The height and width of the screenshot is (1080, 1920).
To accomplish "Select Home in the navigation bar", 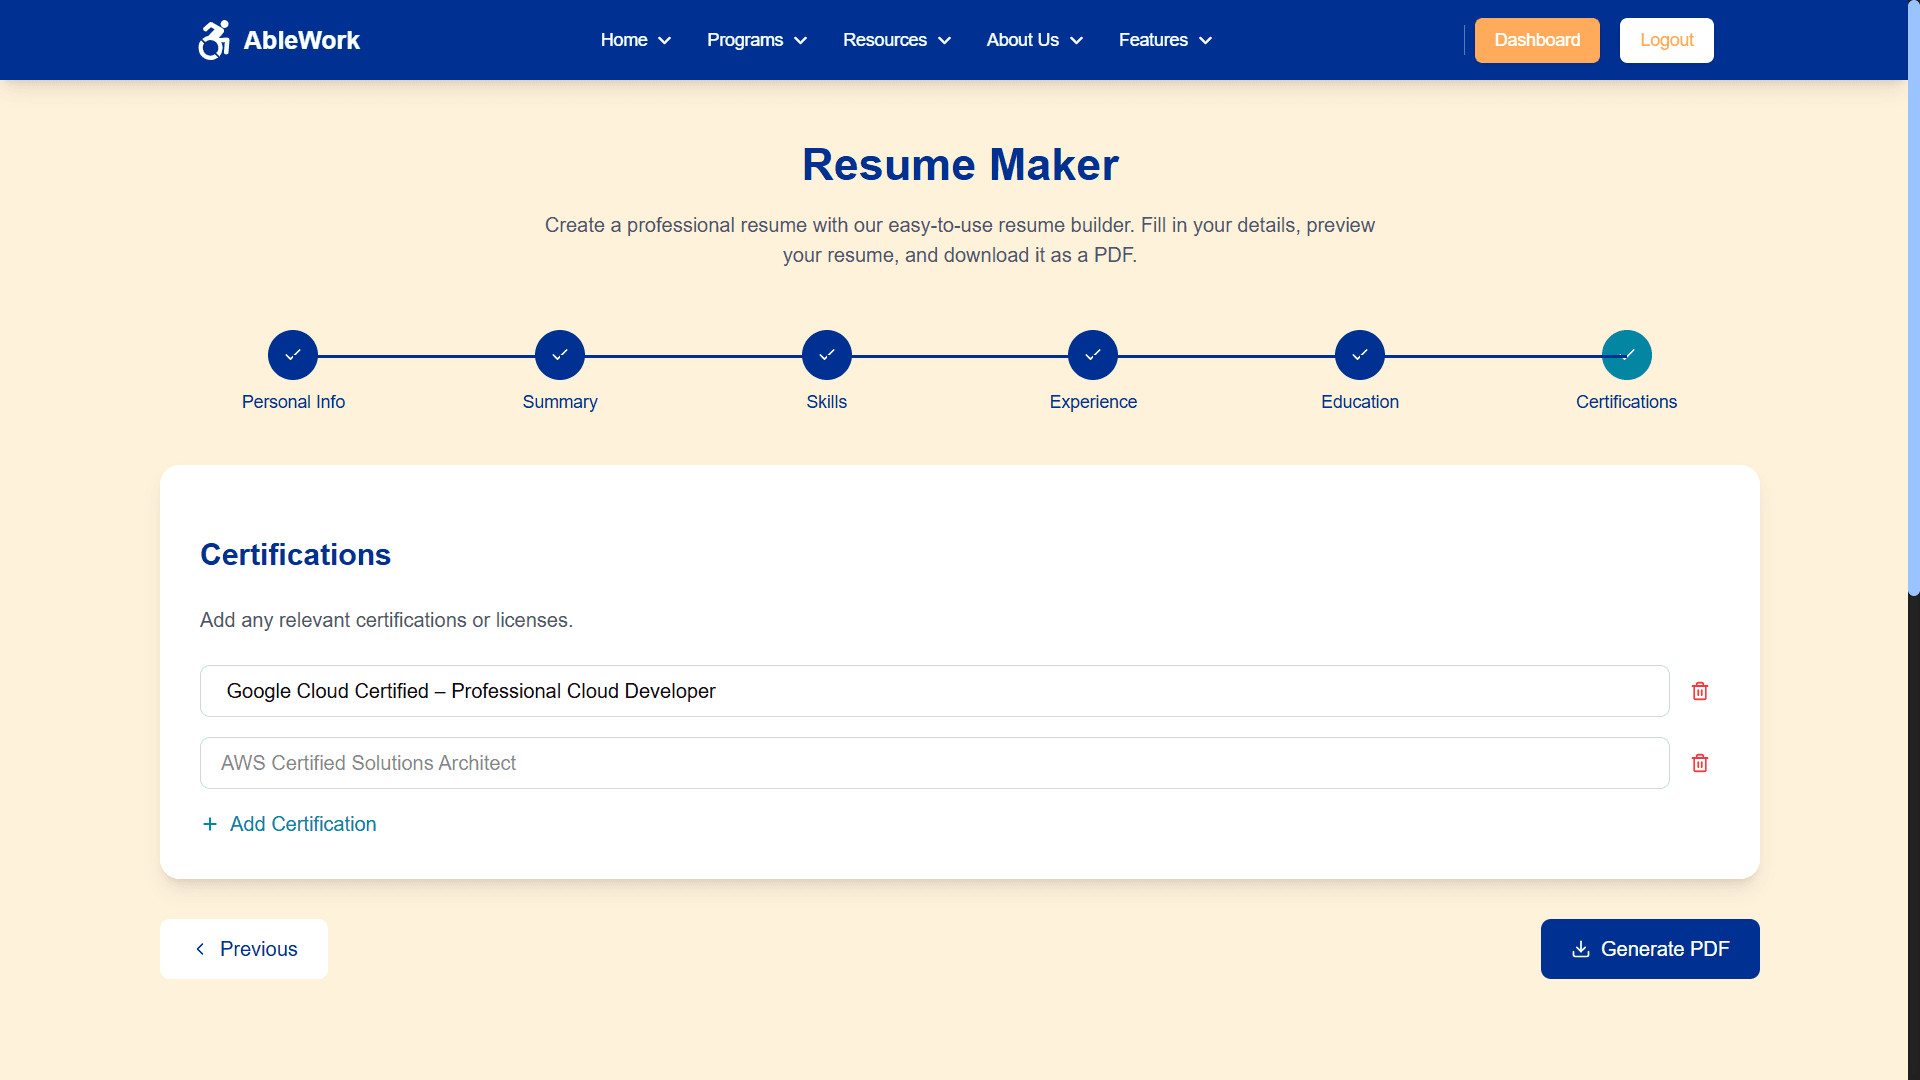I will pyautogui.click(x=634, y=40).
